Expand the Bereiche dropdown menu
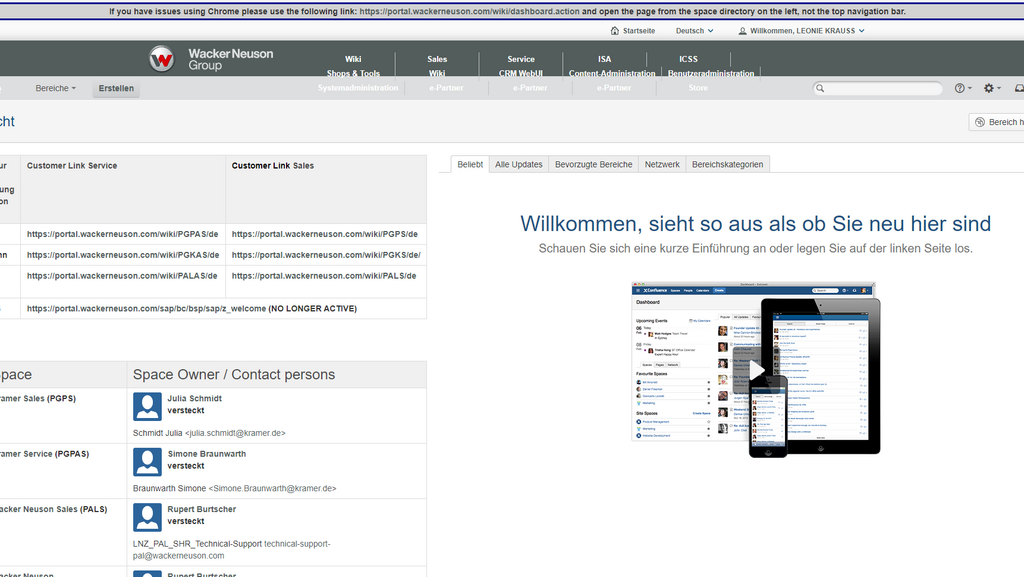This screenshot has width=1024, height=577. pyautogui.click(x=55, y=89)
